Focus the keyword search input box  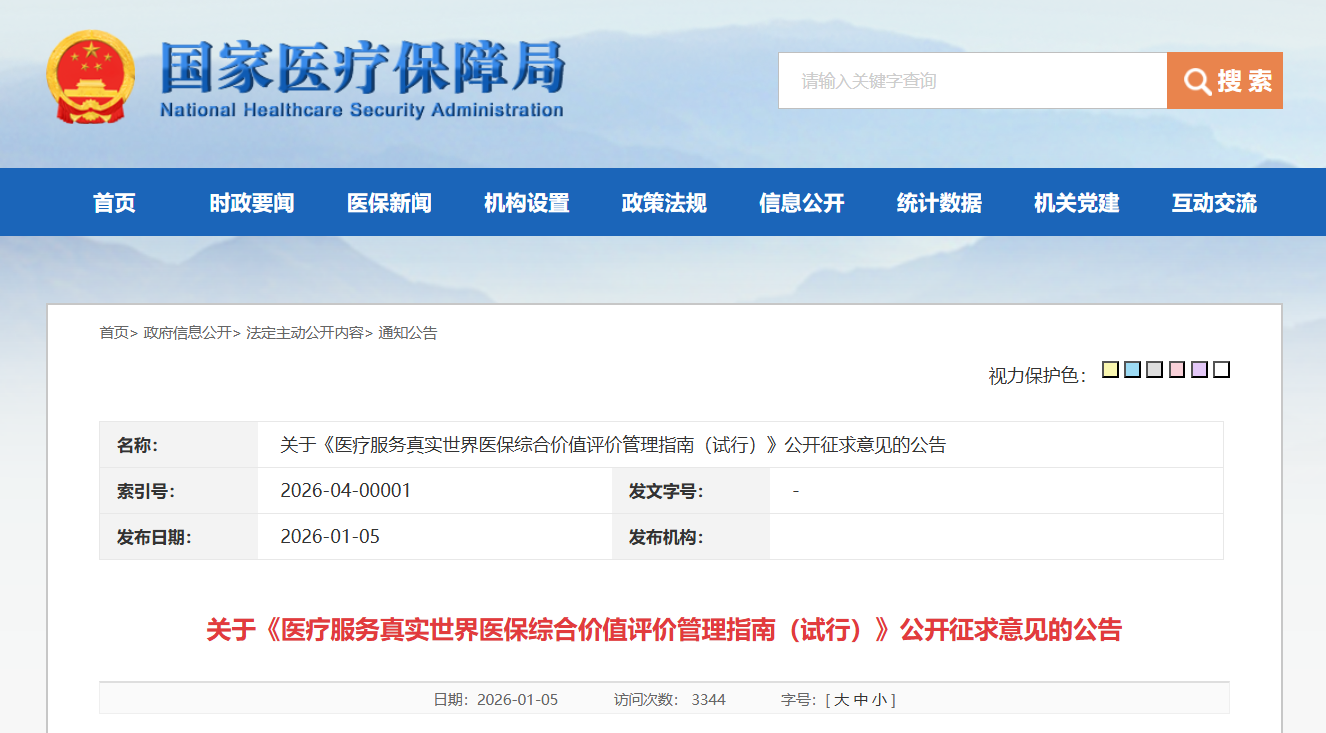coord(972,81)
